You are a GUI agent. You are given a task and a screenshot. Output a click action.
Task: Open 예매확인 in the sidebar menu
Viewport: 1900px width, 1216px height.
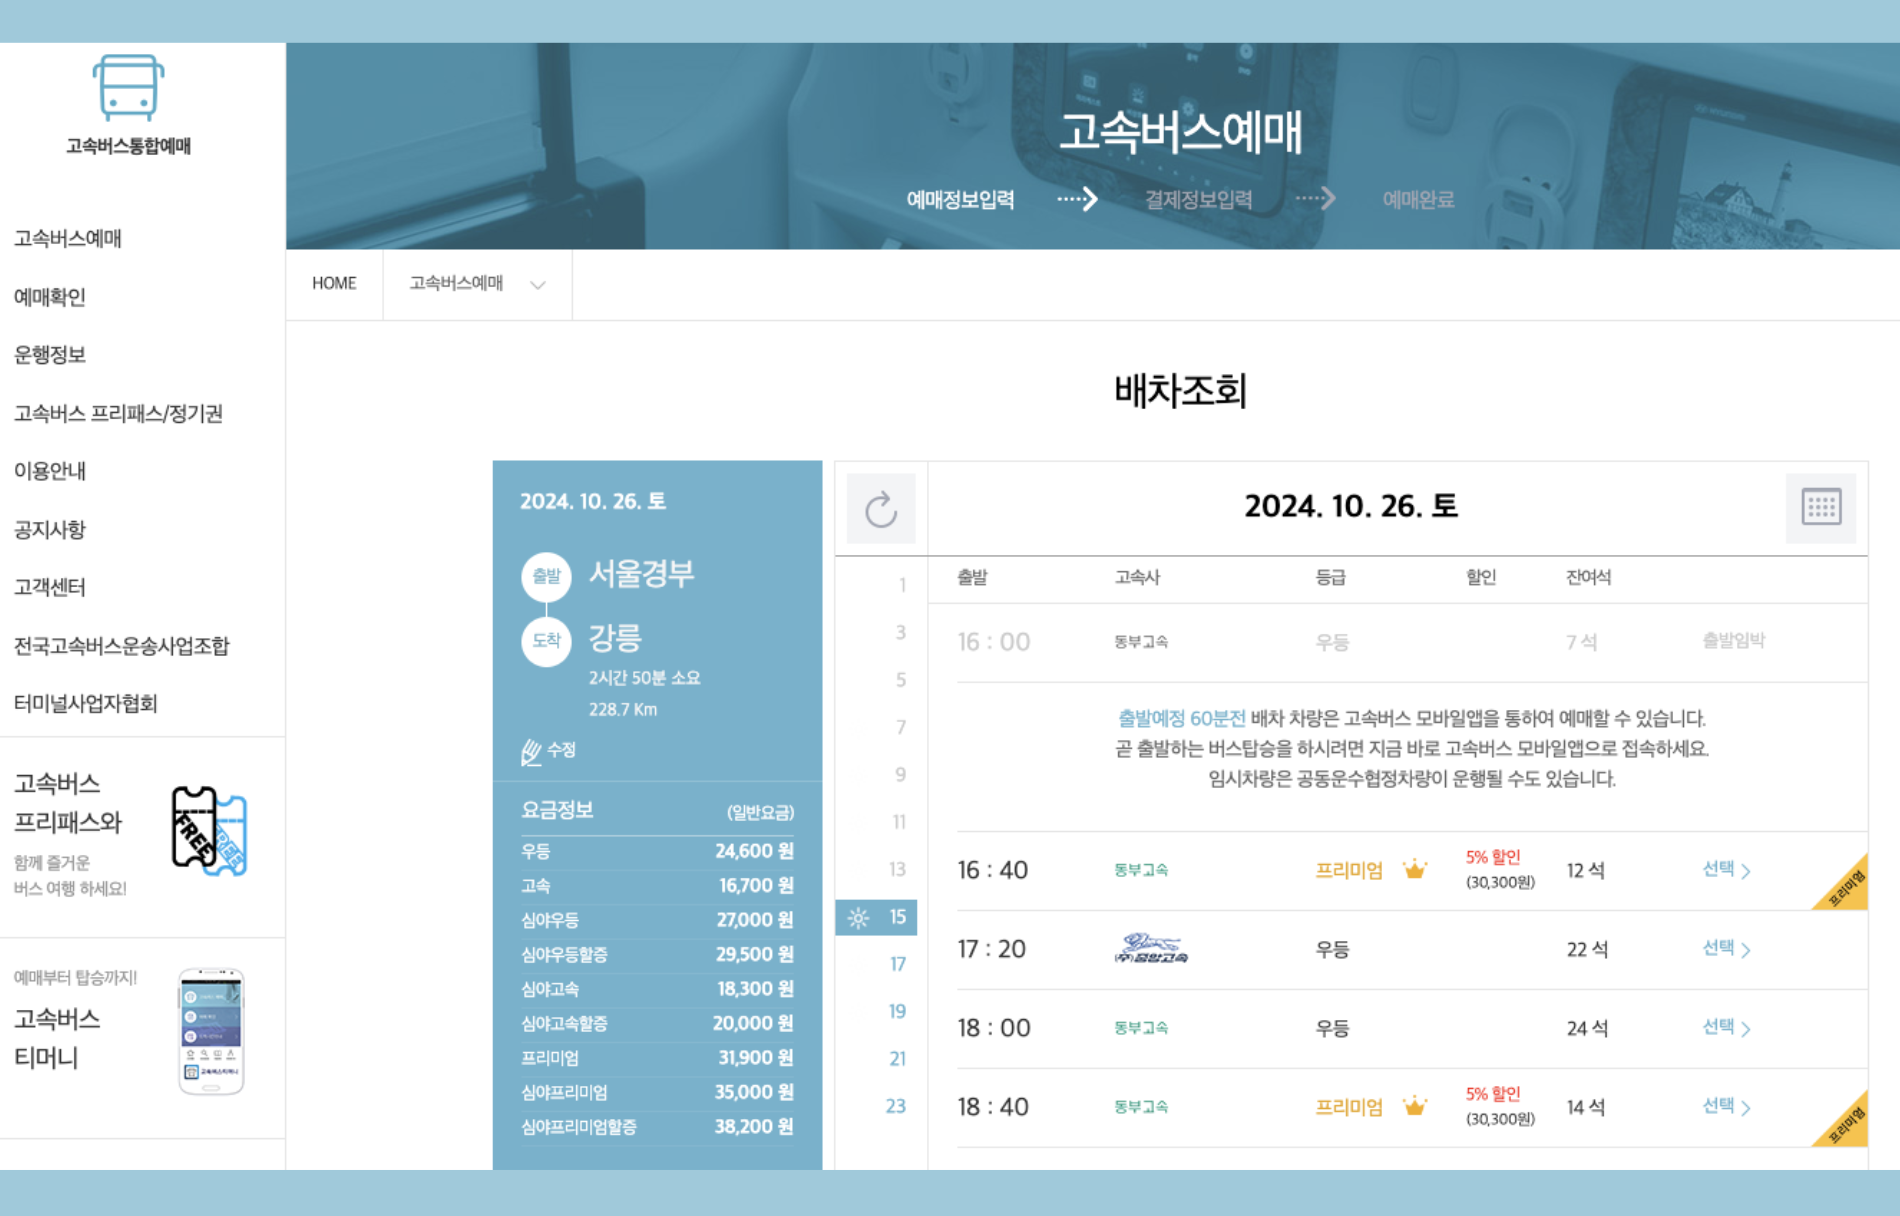click(51, 297)
